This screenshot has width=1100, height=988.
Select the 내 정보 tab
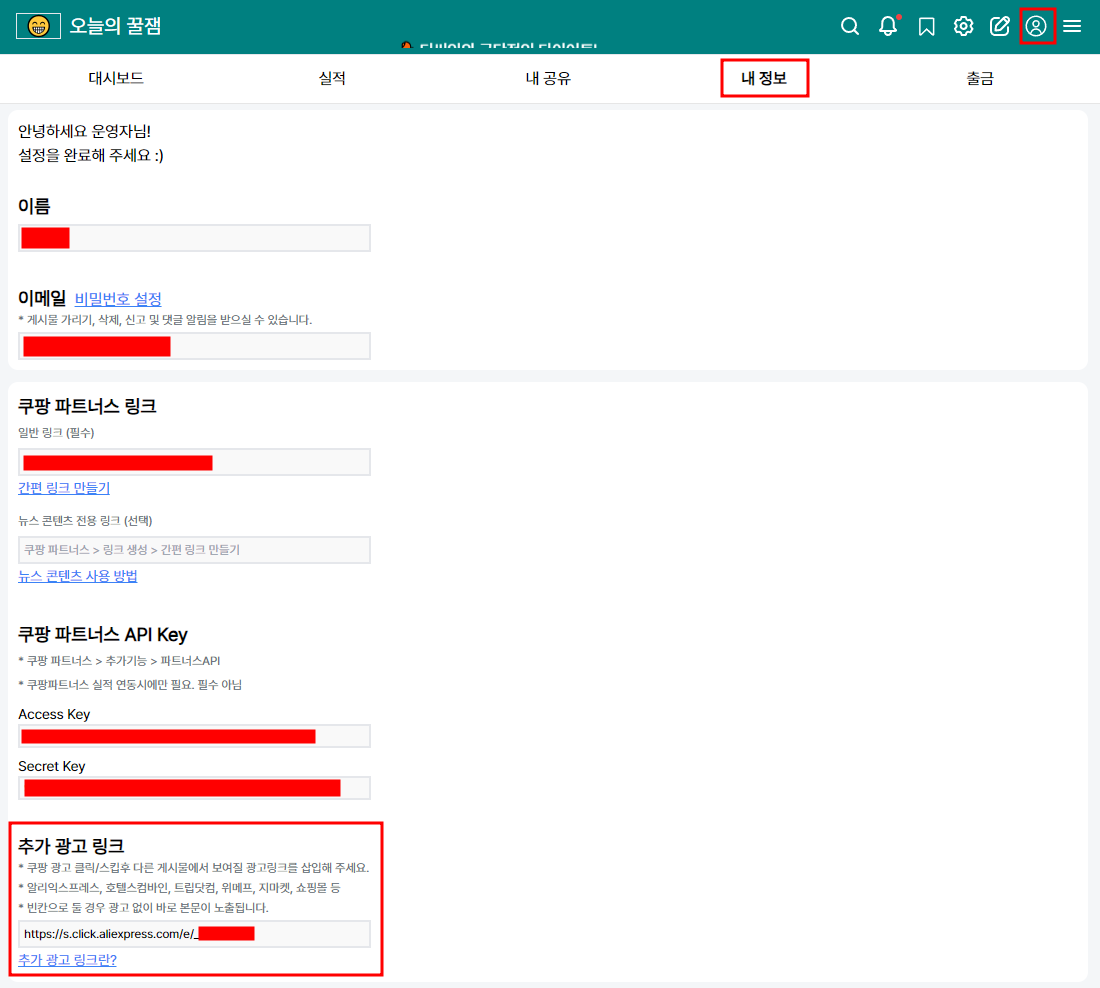click(x=764, y=79)
